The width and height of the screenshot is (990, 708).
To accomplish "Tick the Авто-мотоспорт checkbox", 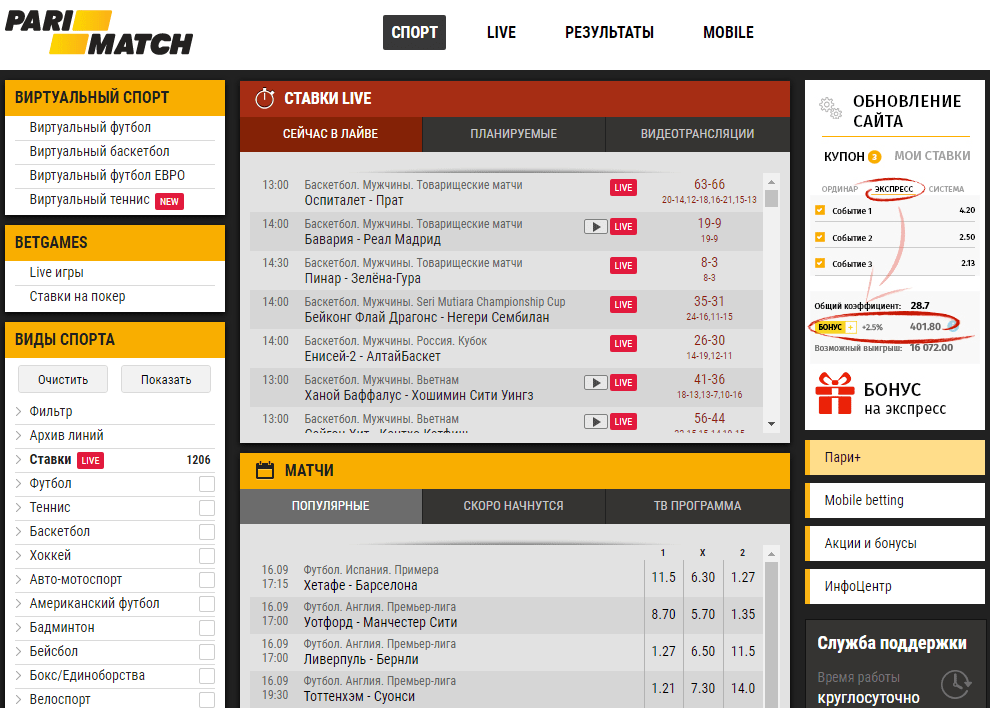I will (206, 580).
